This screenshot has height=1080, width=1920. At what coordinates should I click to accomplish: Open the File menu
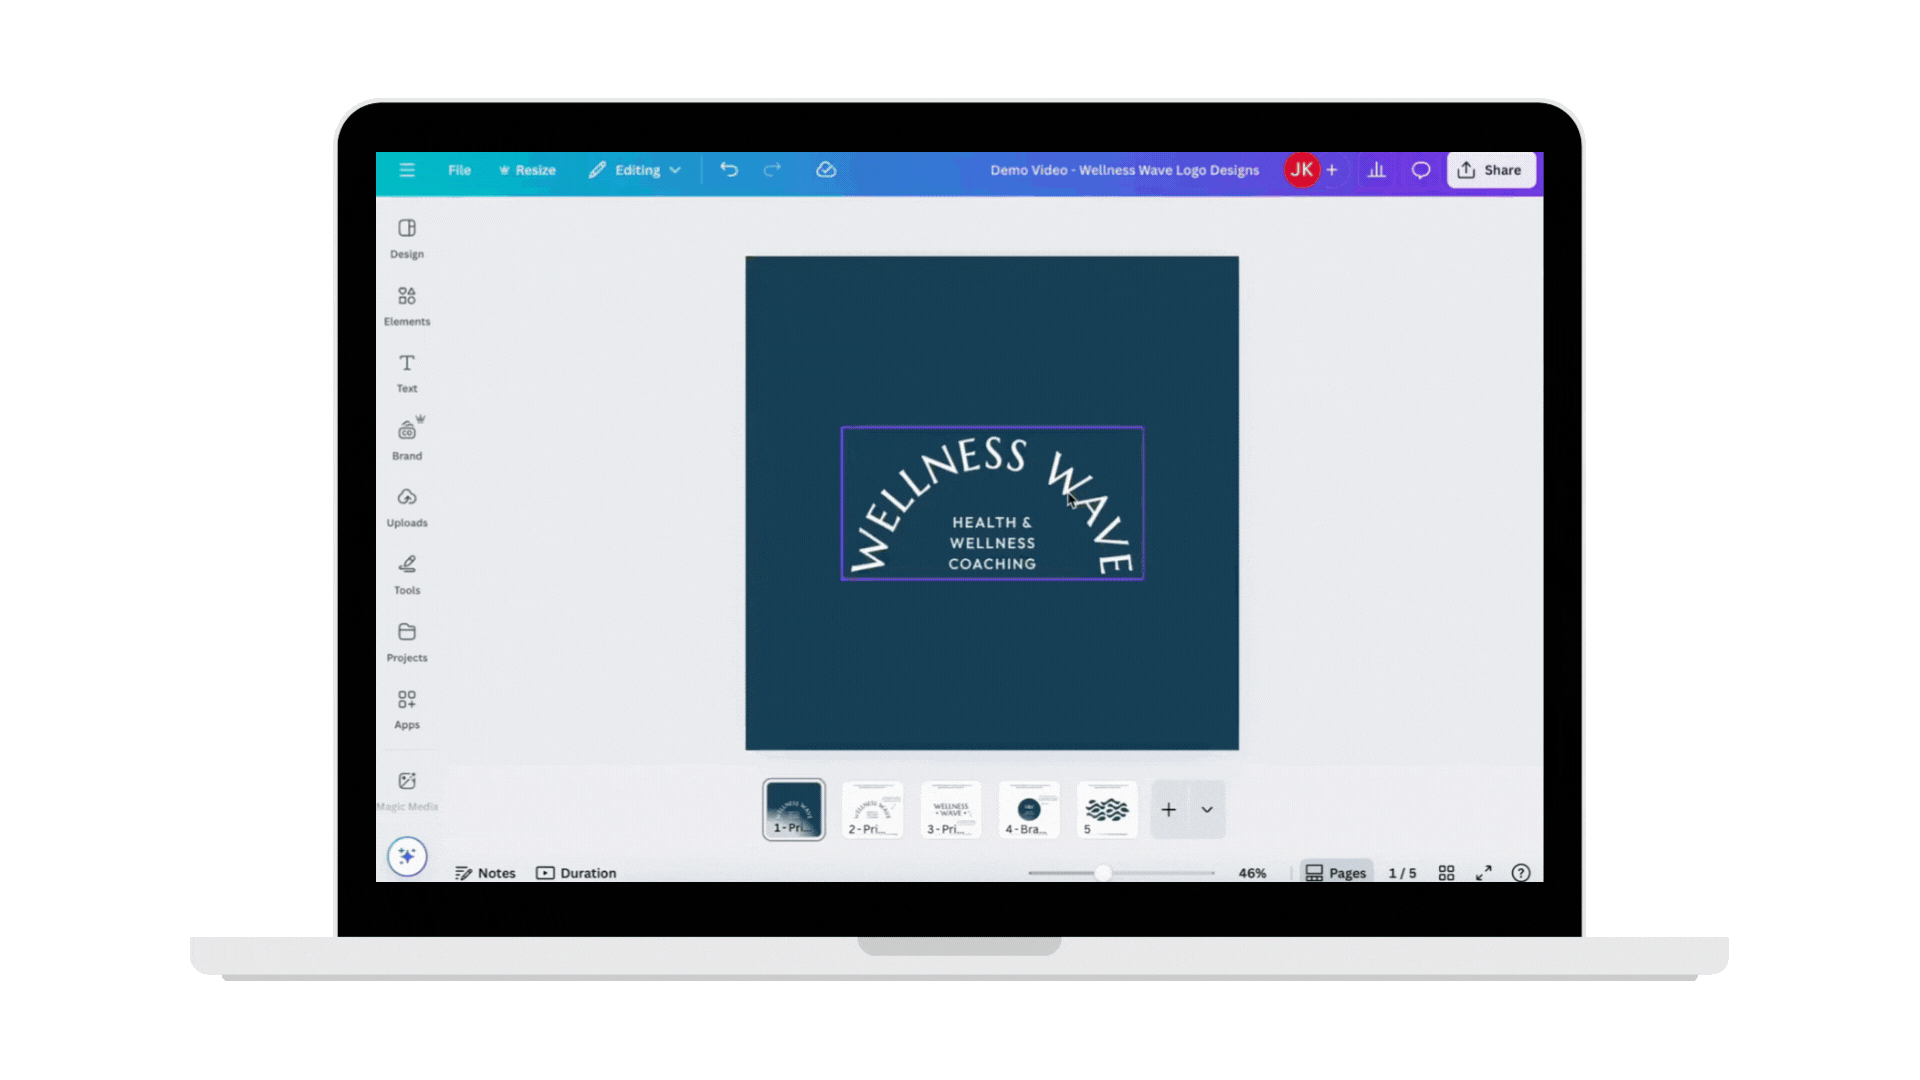[459, 170]
